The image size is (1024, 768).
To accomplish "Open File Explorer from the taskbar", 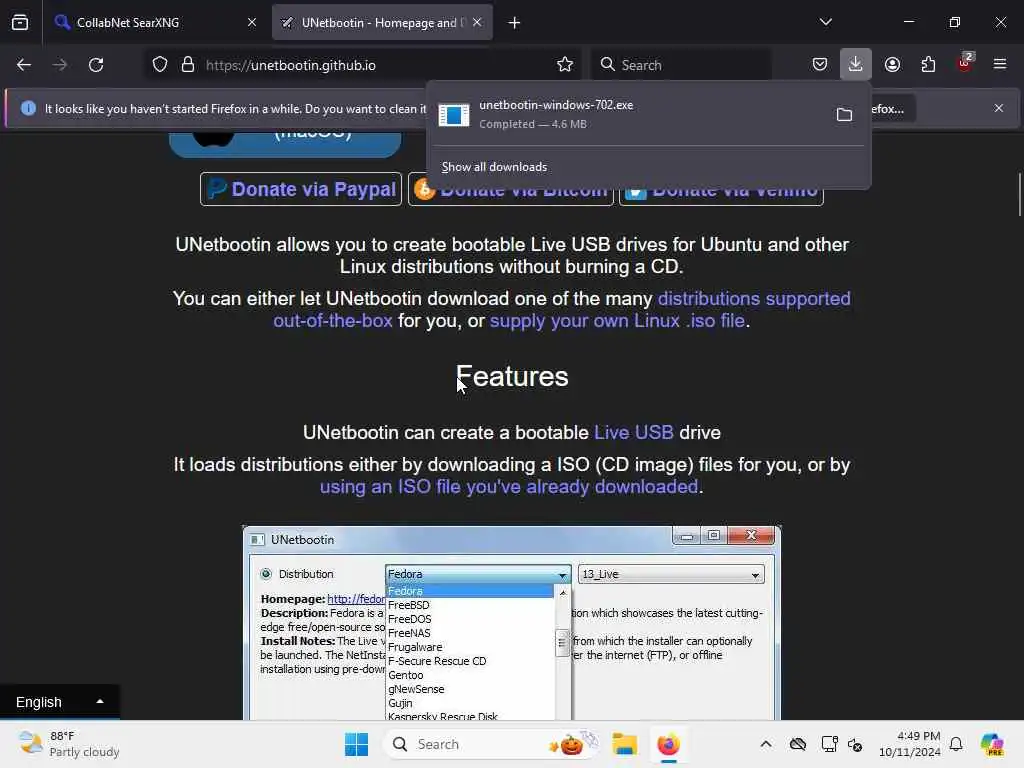I will pyautogui.click(x=625, y=744).
